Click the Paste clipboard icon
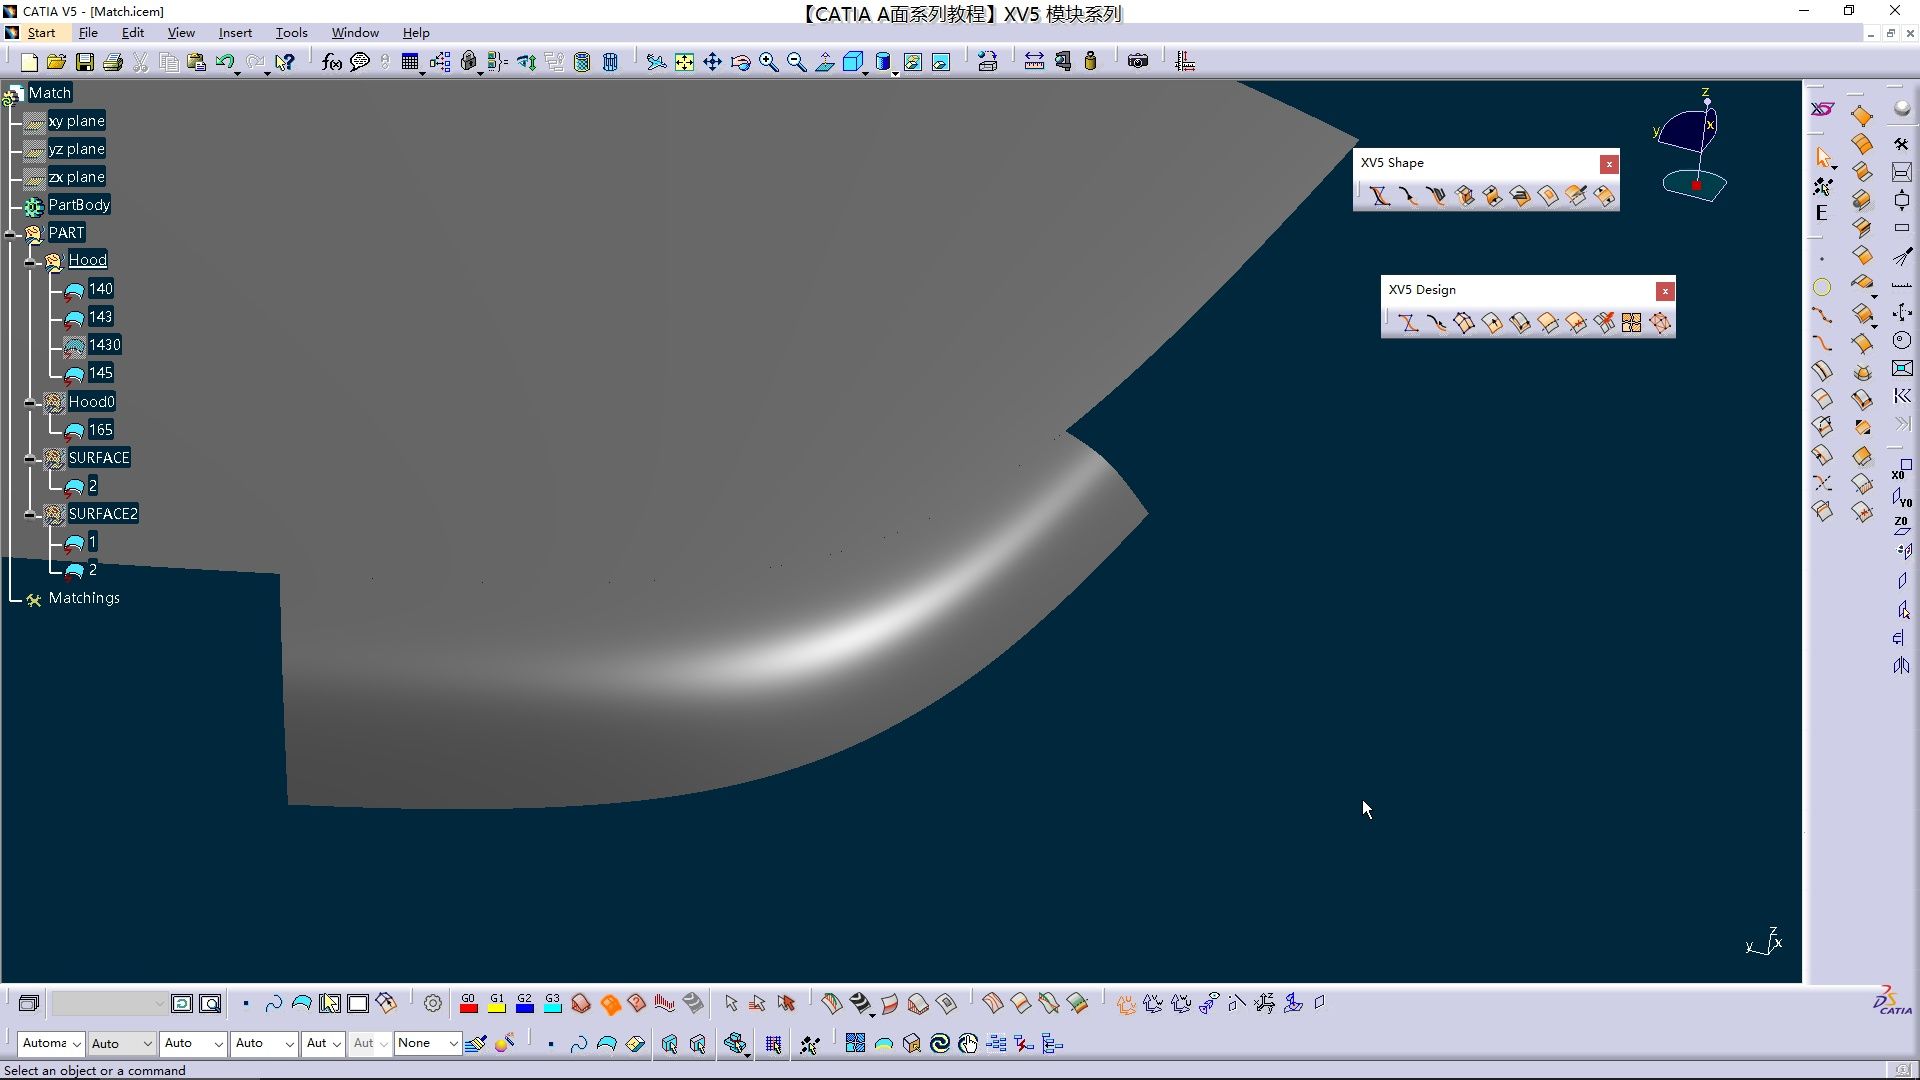The image size is (1920, 1080). (x=197, y=62)
